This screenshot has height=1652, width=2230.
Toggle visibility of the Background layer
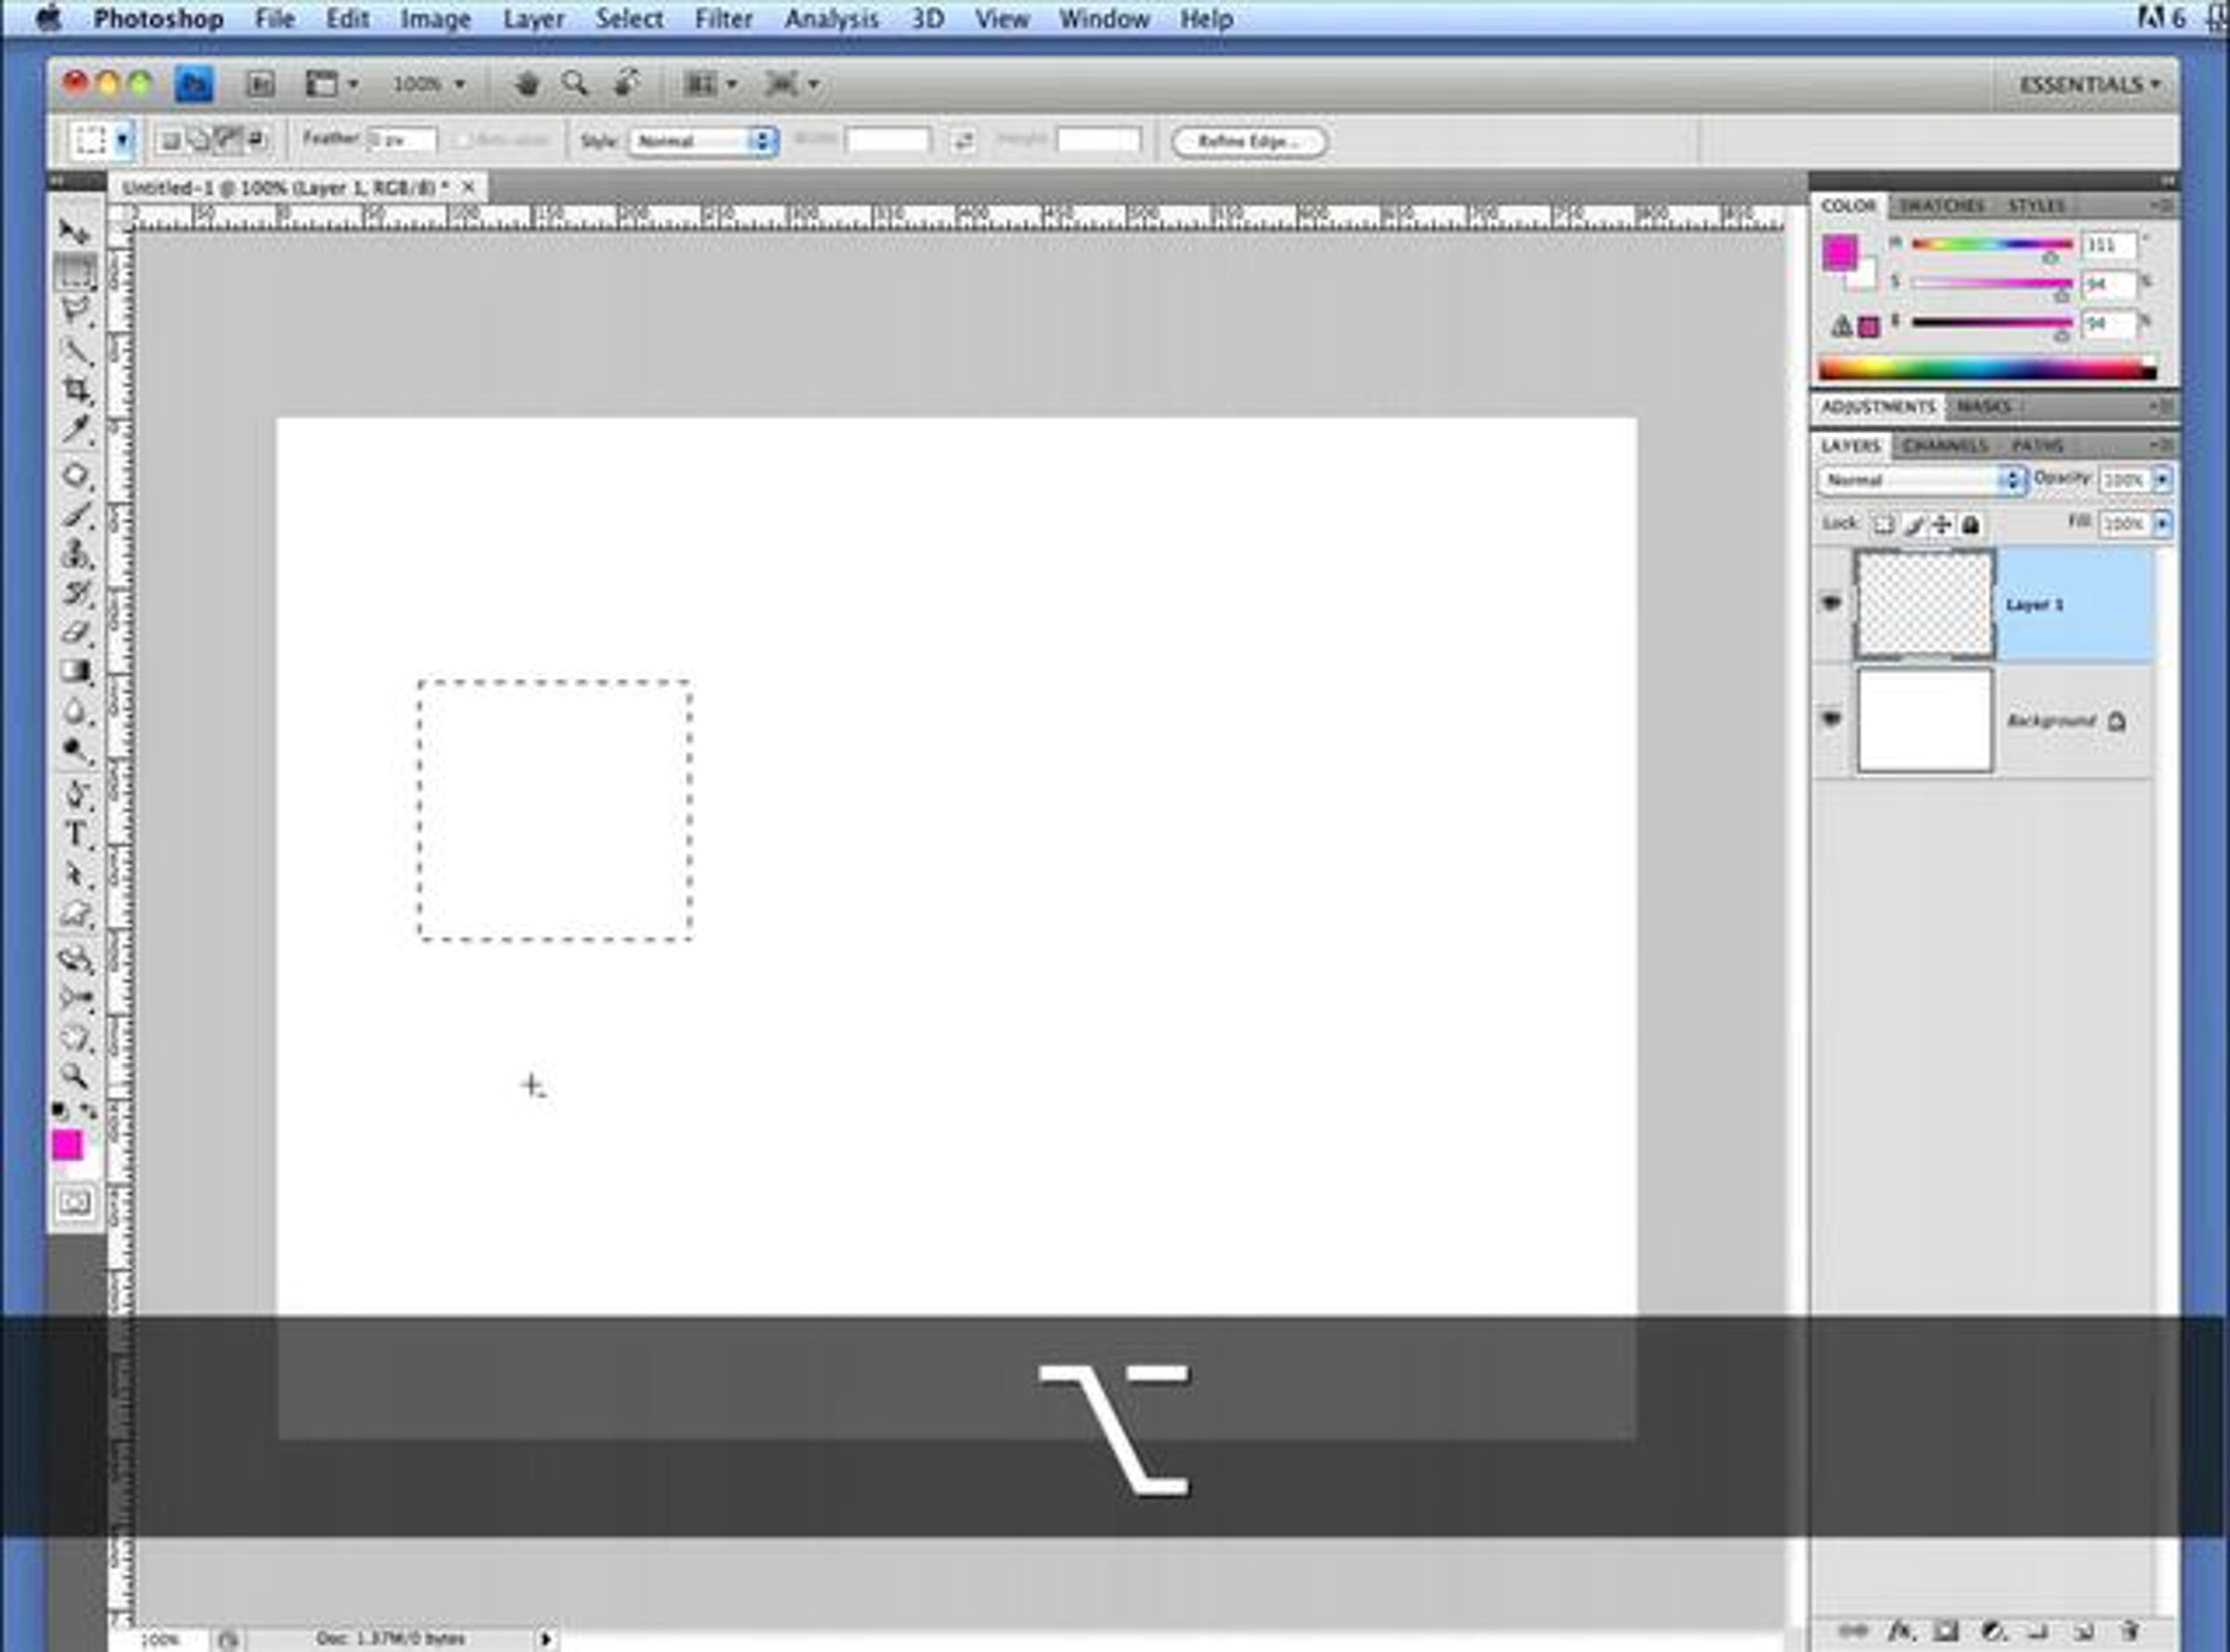tap(1831, 719)
